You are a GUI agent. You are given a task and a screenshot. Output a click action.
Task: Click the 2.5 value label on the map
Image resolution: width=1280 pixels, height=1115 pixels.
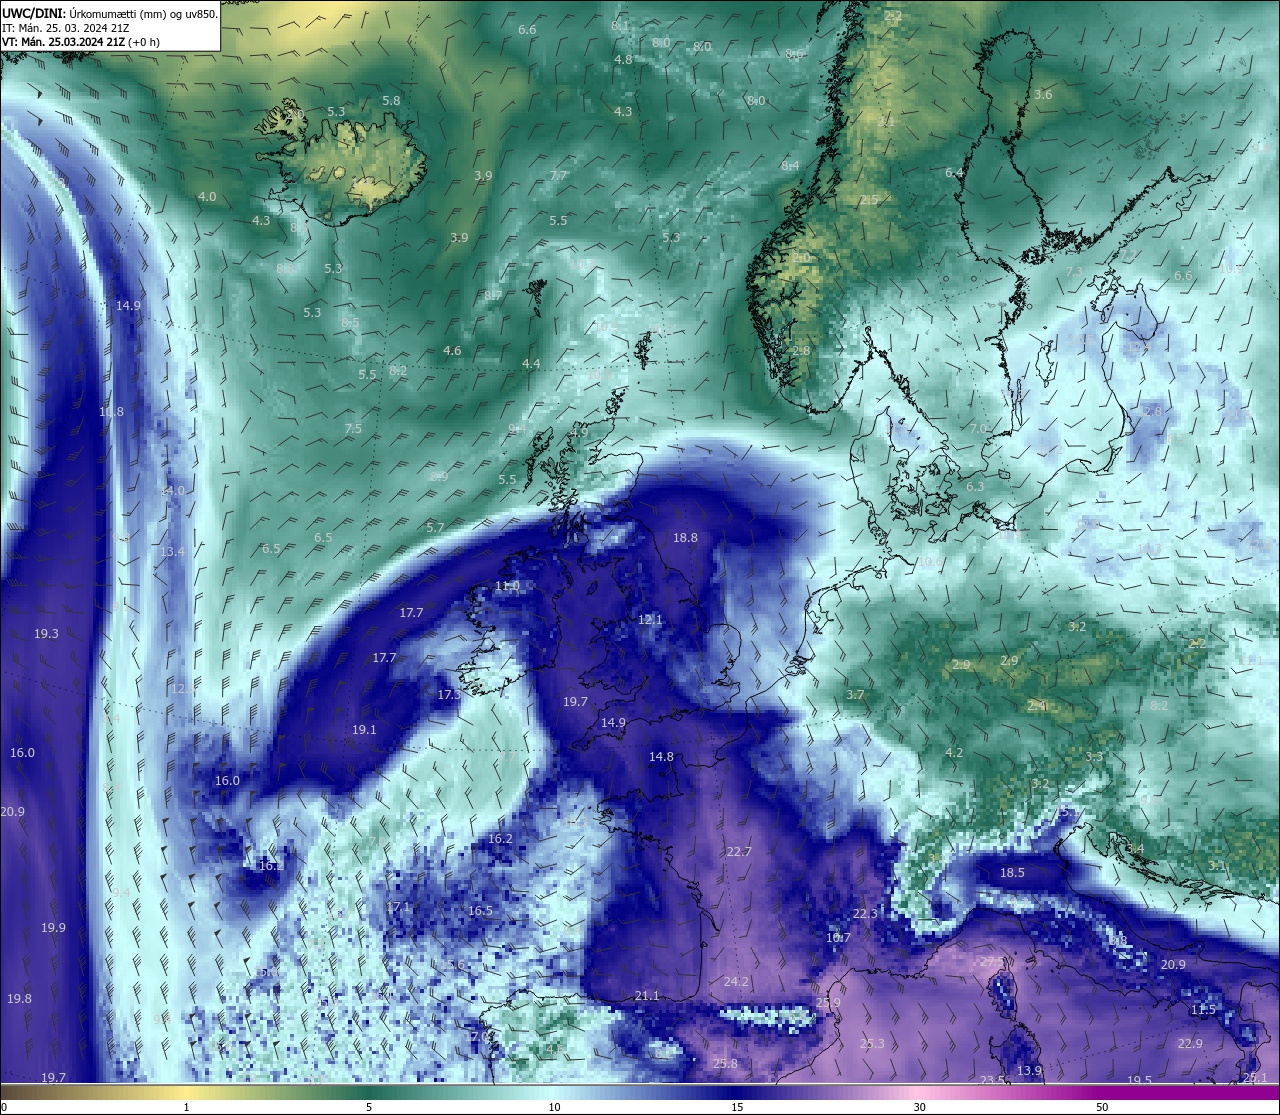869,199
